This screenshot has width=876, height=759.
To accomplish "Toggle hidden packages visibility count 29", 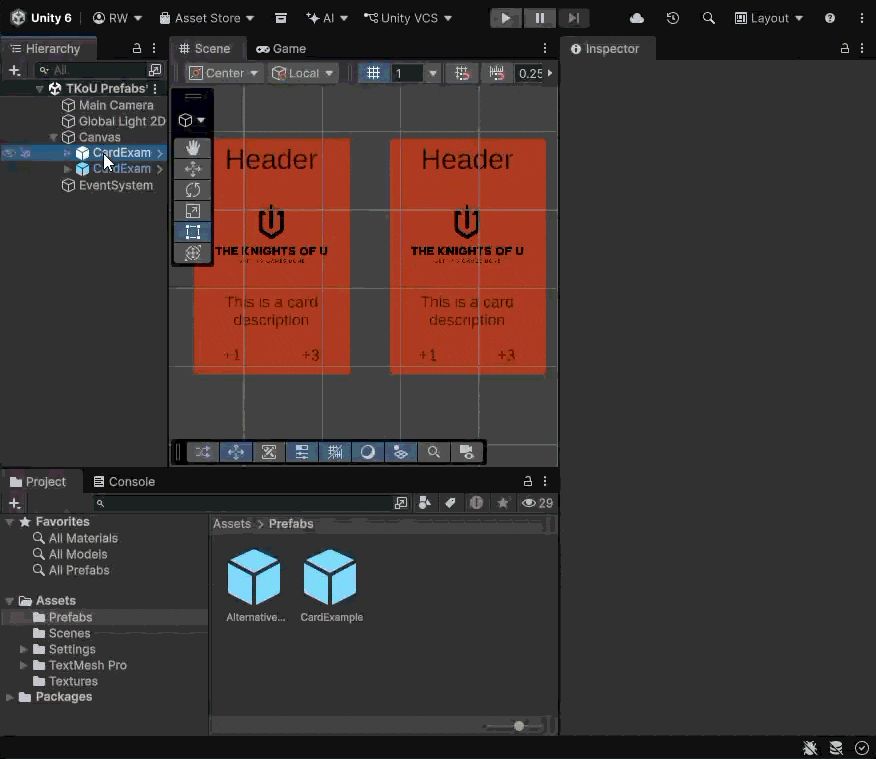I will (537, 503).
